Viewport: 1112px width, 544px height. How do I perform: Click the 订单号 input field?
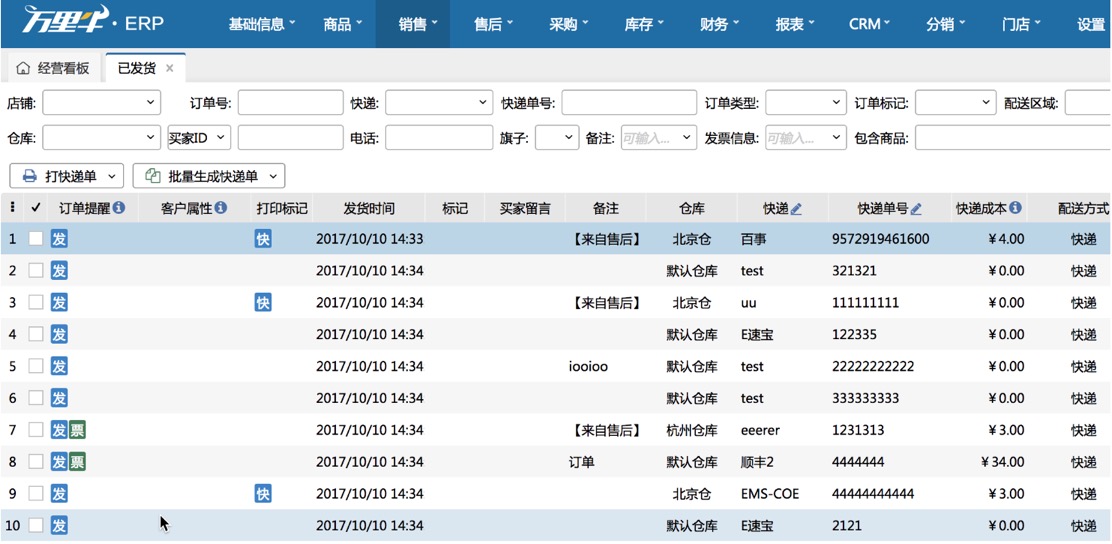(x=290, y=103)
